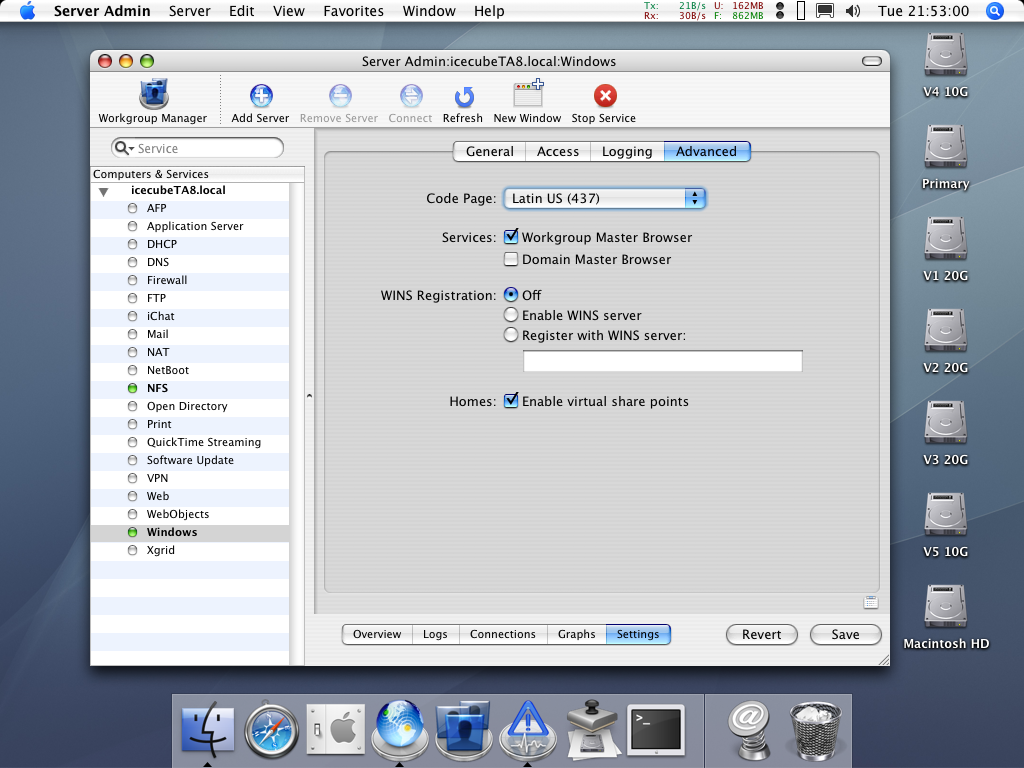This screenshot has height=768, width=1024.
Task: Open Spotlight search in the menu bar
Action: 994,11
